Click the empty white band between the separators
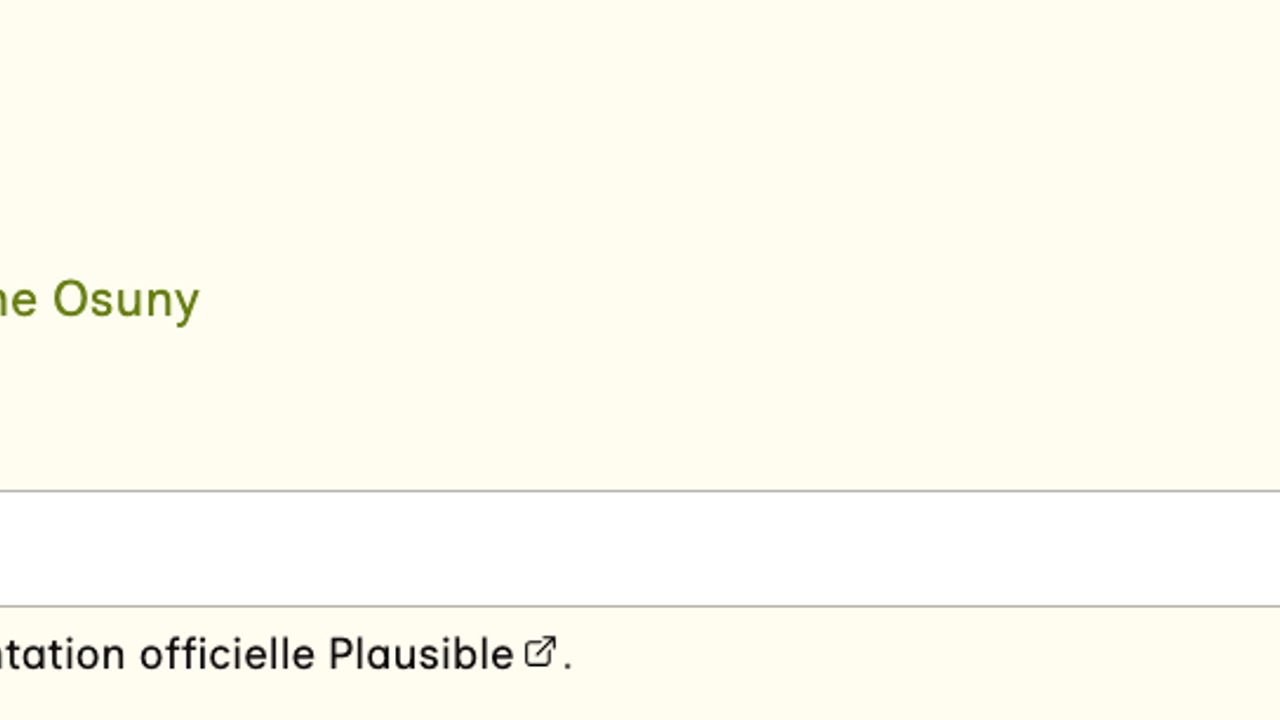Screen dimensions: 1280x720 640,548
